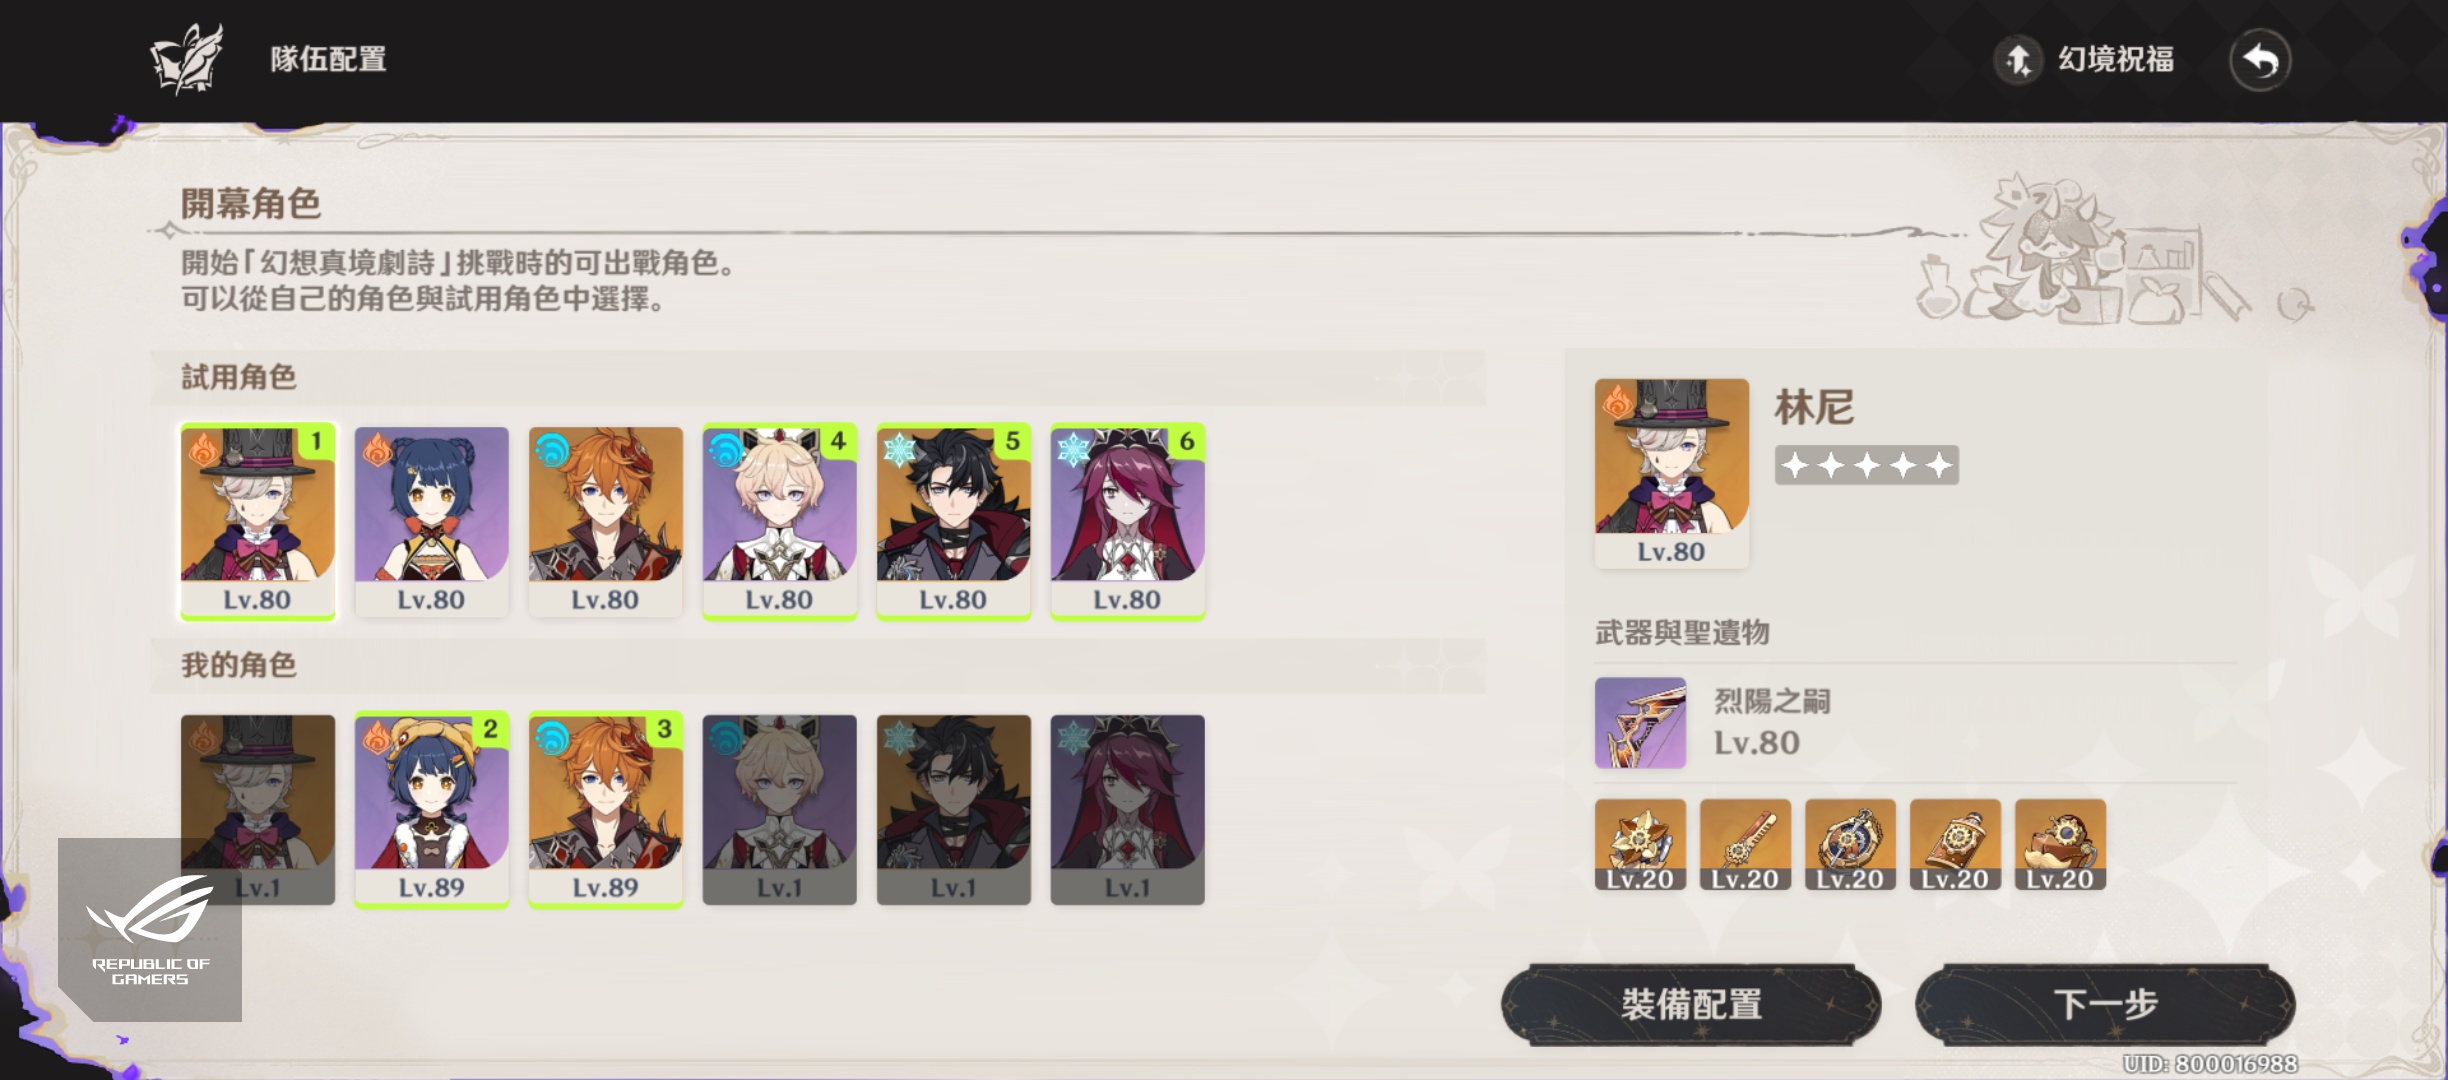The image size is (2448, 1080).
Task: Deselect trial Lyney numbered 1
Action: (x=258, y=521)
